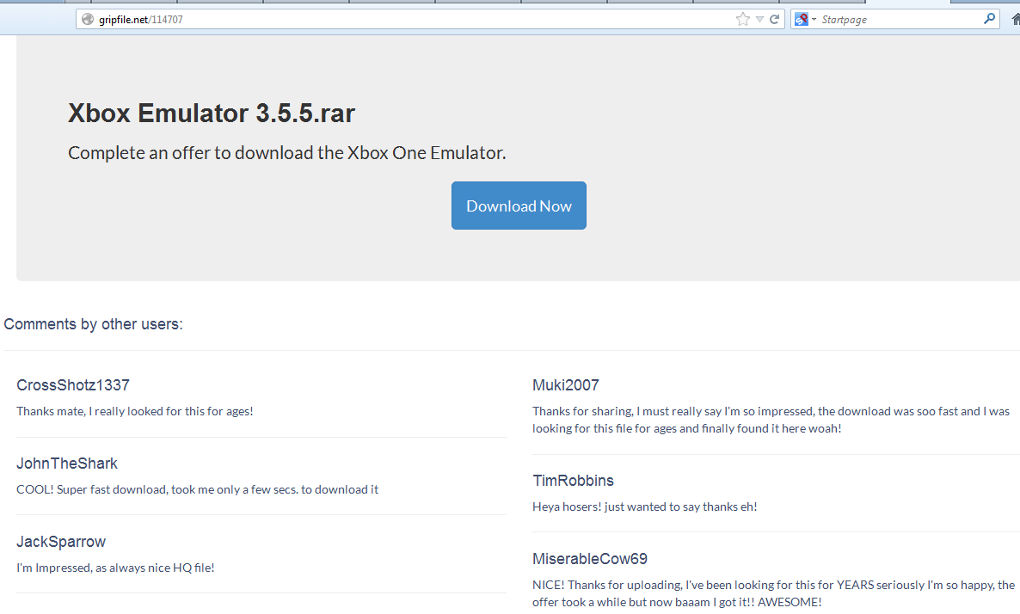Image resolution: width=1020 pixels, height=614 pixels.
Task: Click the NICE! Thanks for uploading comment
Action: coord(773,593)
